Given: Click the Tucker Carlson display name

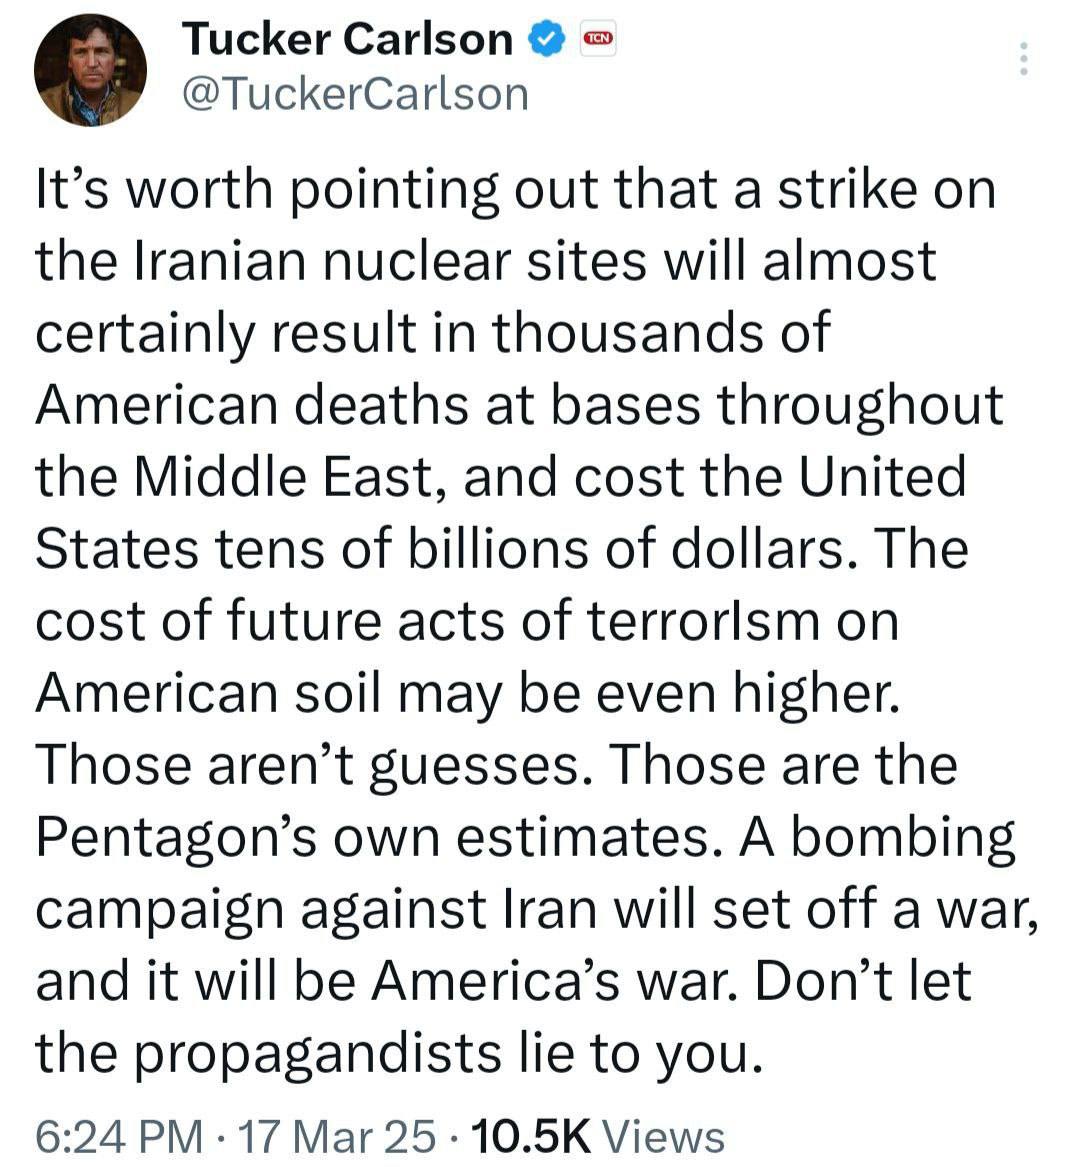Looking at the screenshot, I should (x=348, y=39).
